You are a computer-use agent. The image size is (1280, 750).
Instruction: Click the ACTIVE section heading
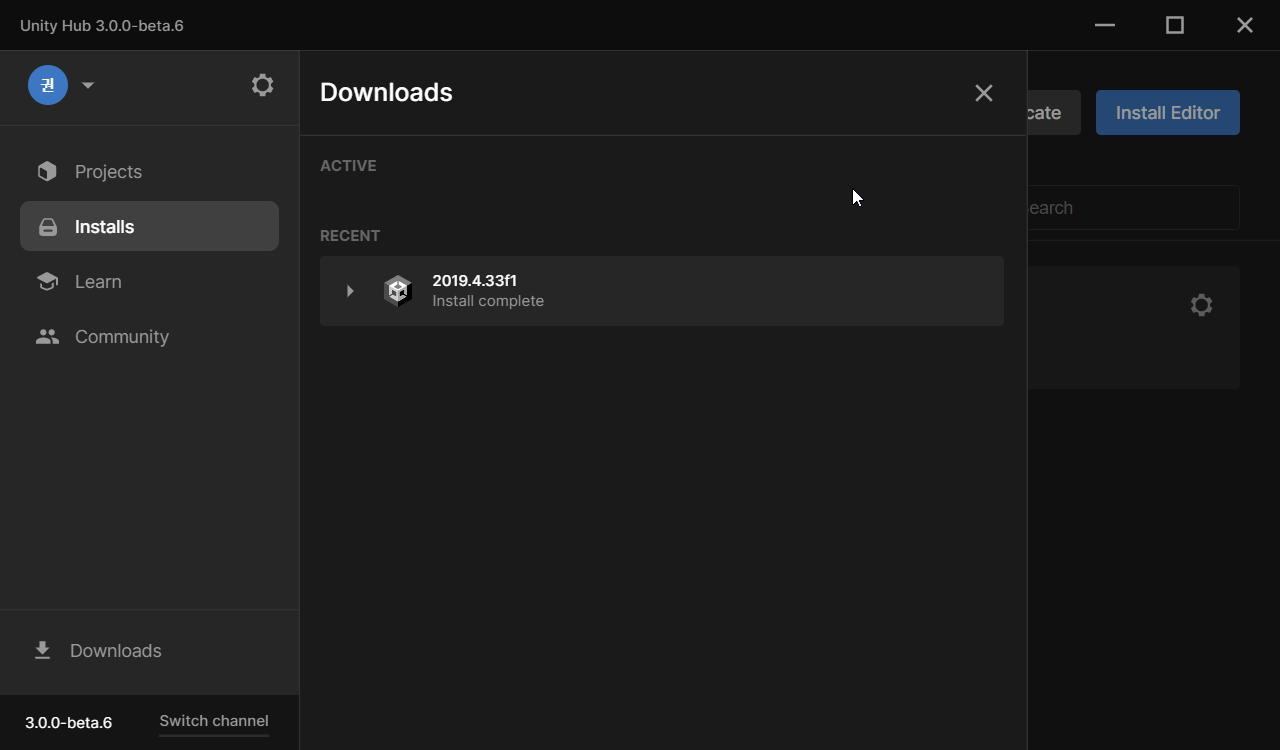tap(348, 166)
